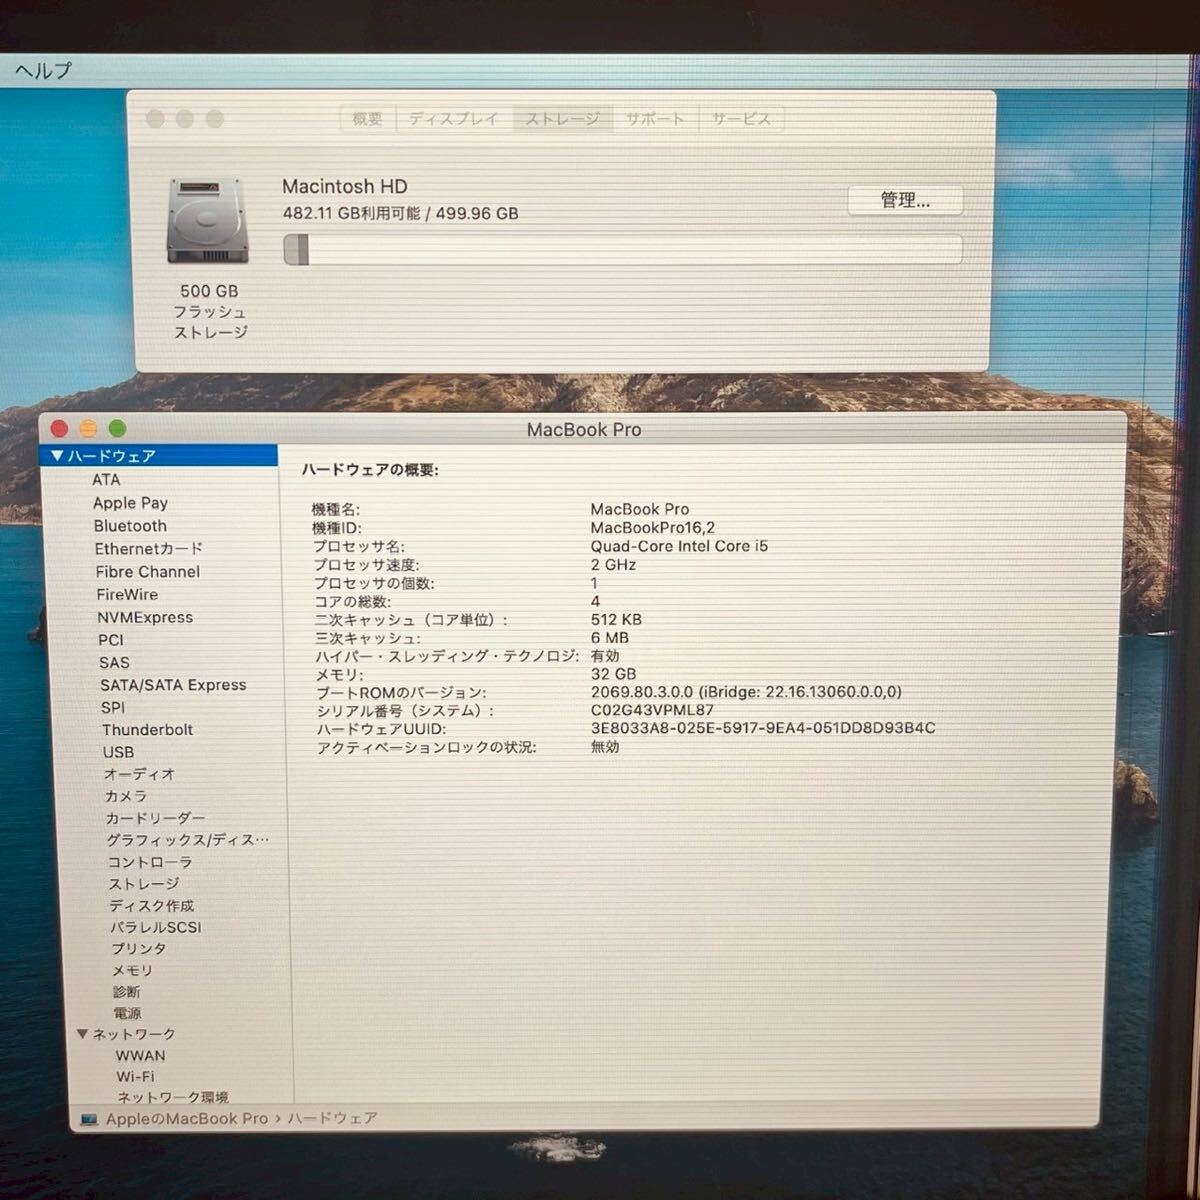Select Ethernetカード in the sidebar
Image resolution: width=1200 pixels, height=1200 pixels.
(149, 549)
